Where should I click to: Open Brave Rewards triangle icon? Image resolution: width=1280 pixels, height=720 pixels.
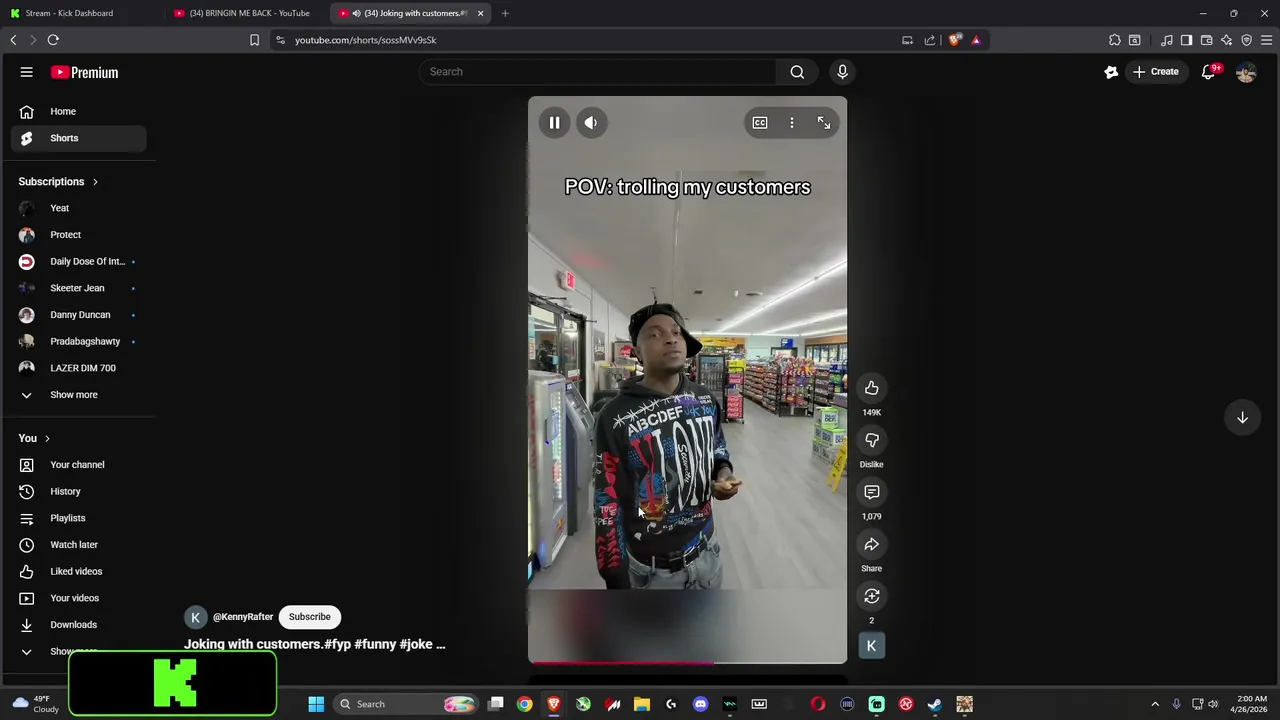coord(976,40)
